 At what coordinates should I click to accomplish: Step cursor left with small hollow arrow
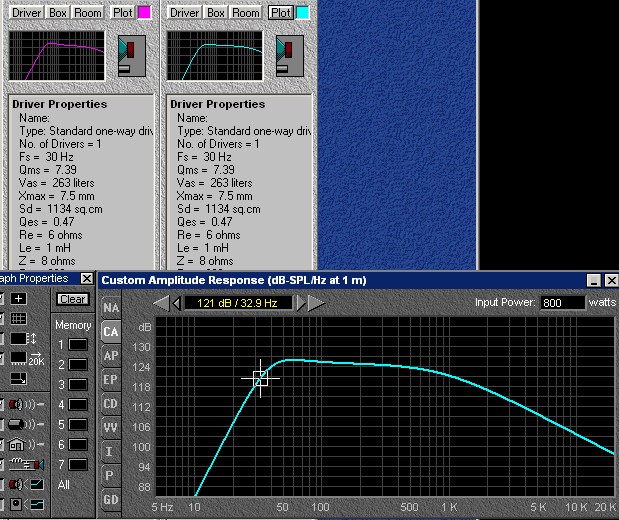pos(177,303)
